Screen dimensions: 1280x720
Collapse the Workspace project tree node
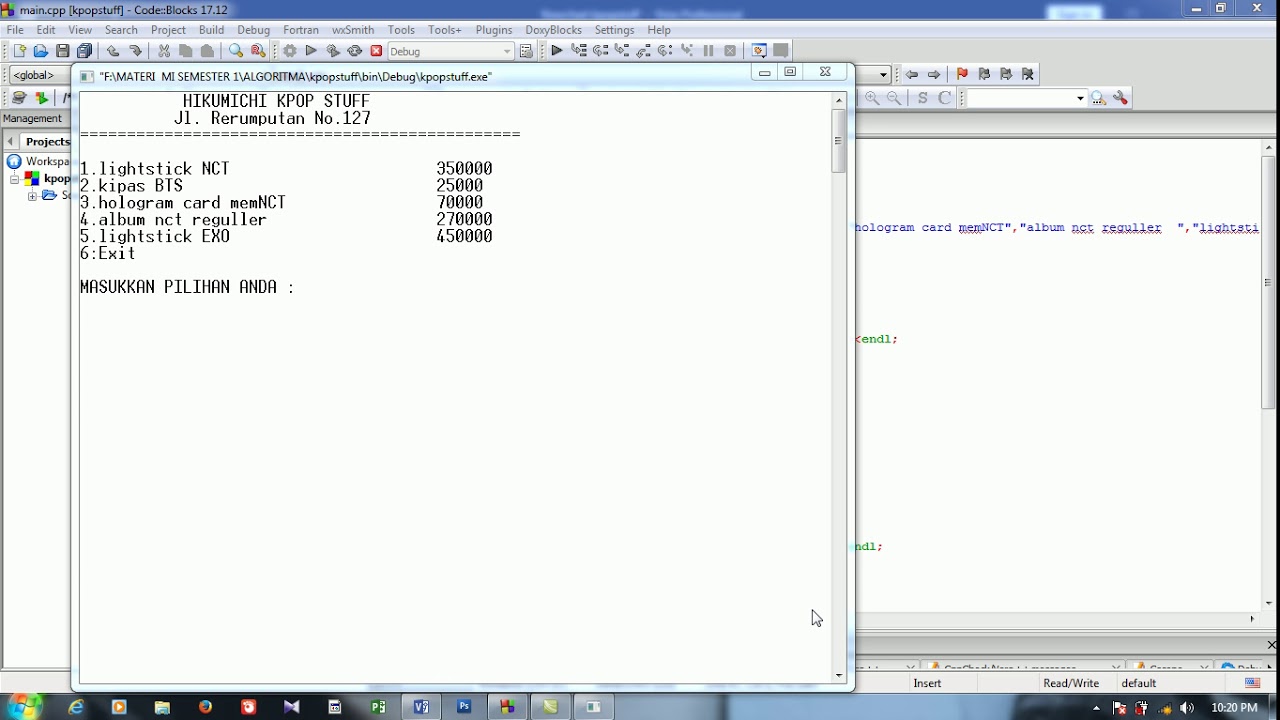[x=16, y=179]
